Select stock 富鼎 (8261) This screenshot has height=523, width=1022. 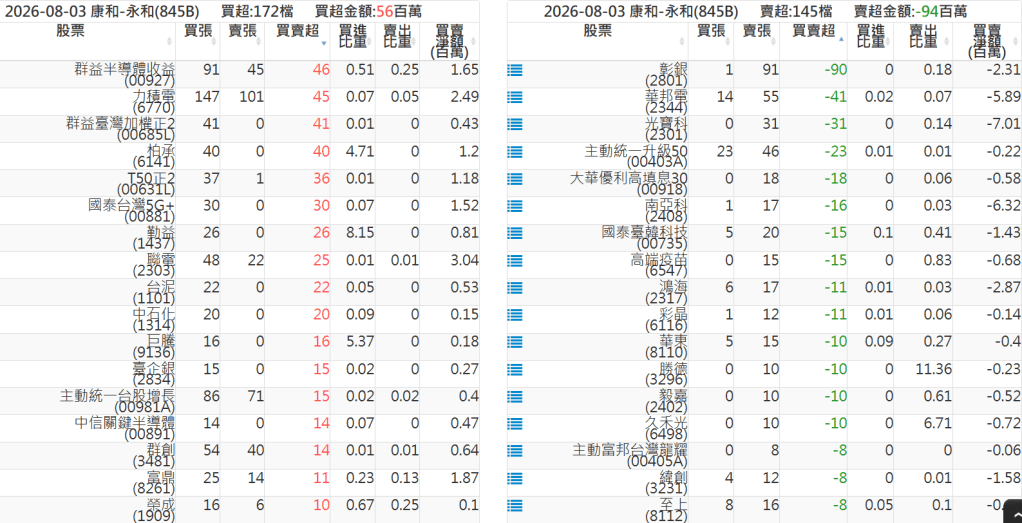tap(154, 483)
